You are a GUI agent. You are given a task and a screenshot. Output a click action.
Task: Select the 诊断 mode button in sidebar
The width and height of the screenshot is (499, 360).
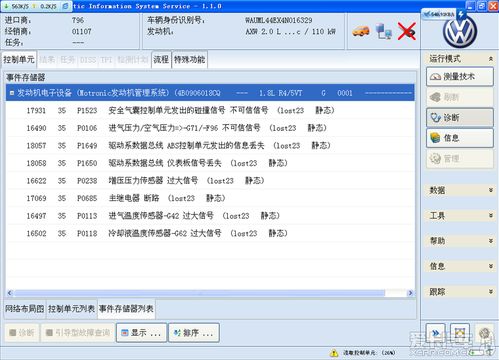click(x=460, y=117)
